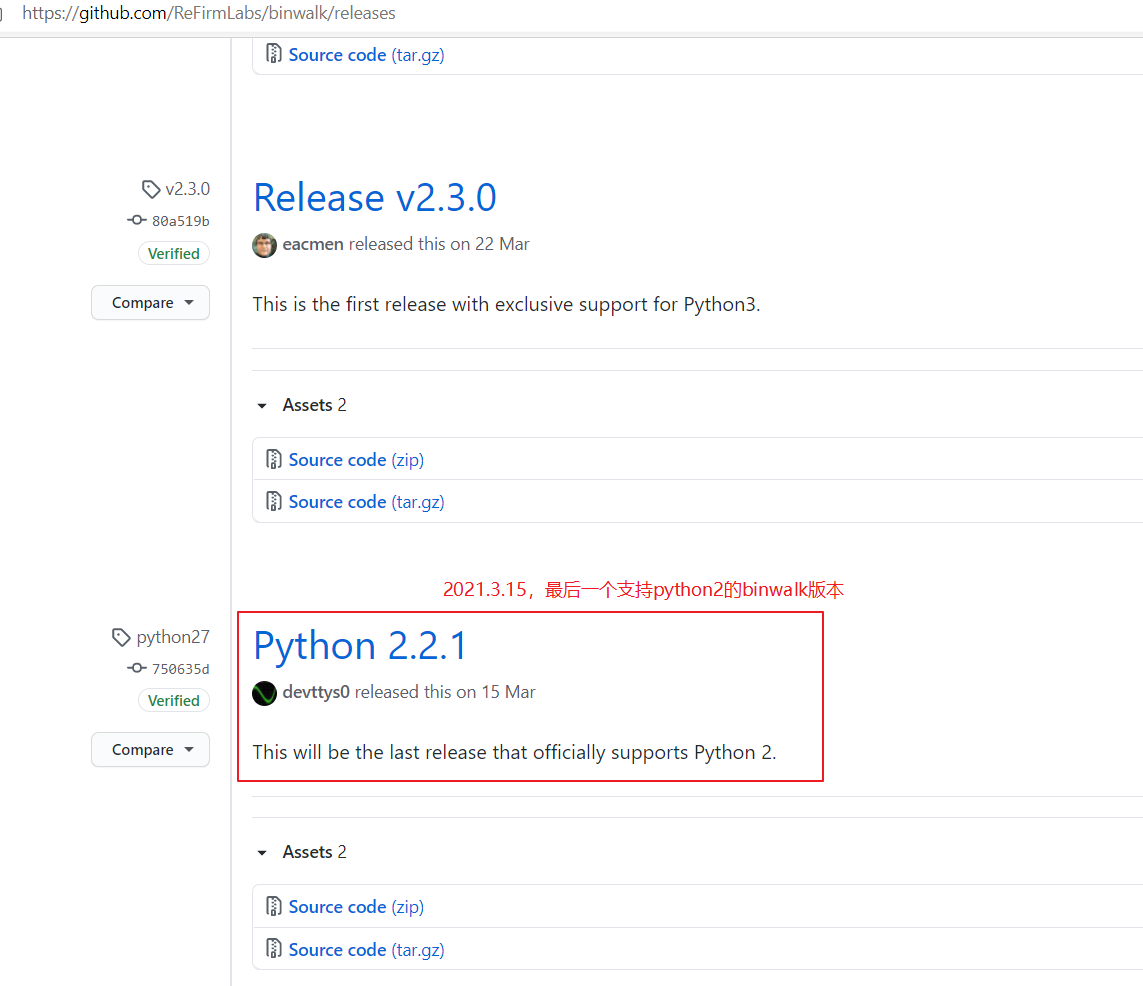1143x986 pixels.
Task: Open the v2.3.0 tag link
Action: pyautogui.click(x=187, y=189)
